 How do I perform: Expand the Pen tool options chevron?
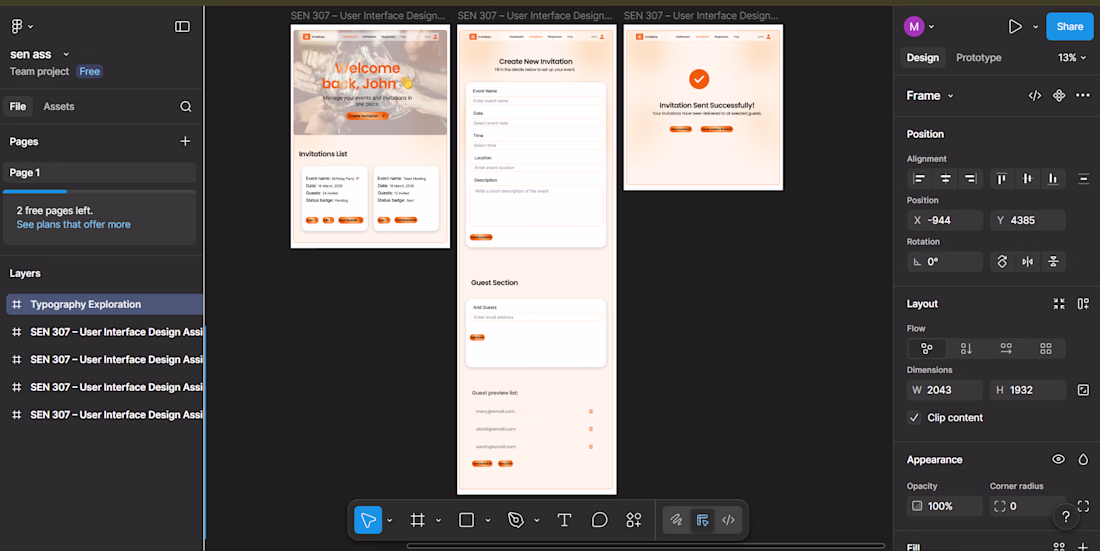(x=537, y=520)
